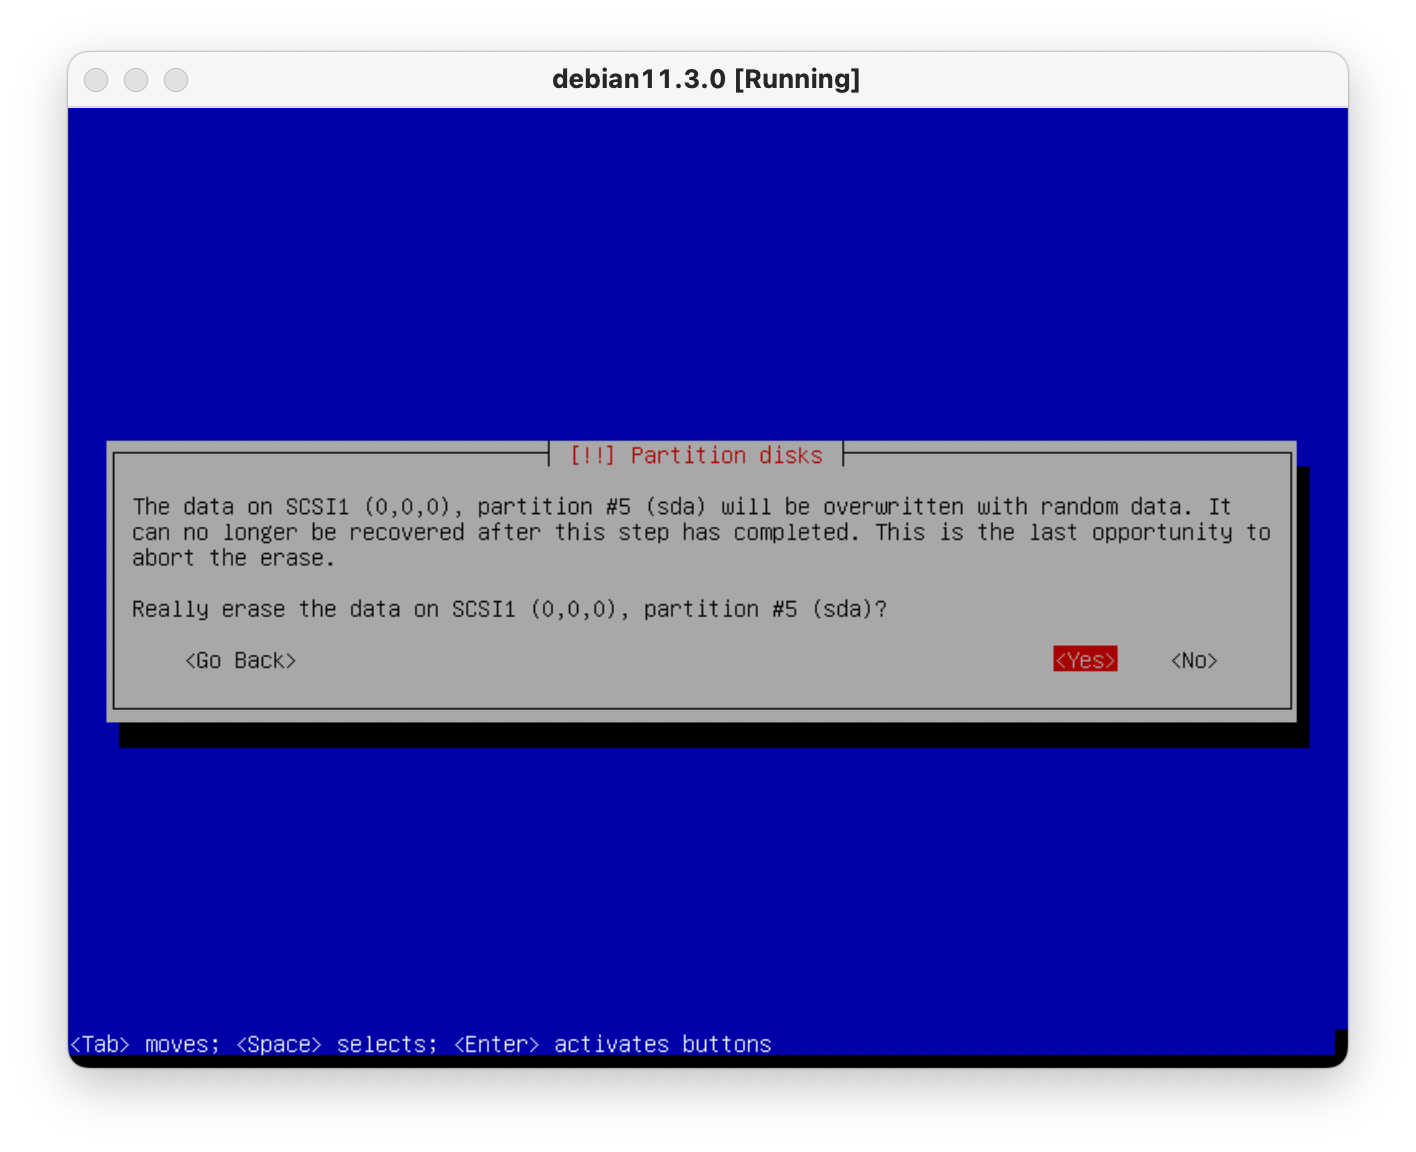Click the <Space> selects hint text
The height and width of the screenshot is (1152, 1416).
click(336, 1044)
